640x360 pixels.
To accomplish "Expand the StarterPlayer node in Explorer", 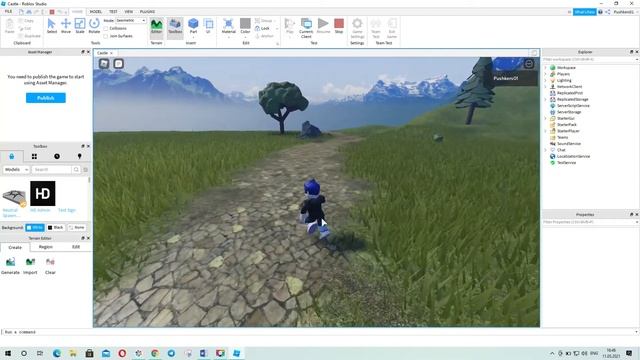I will (x=546, y=131).
